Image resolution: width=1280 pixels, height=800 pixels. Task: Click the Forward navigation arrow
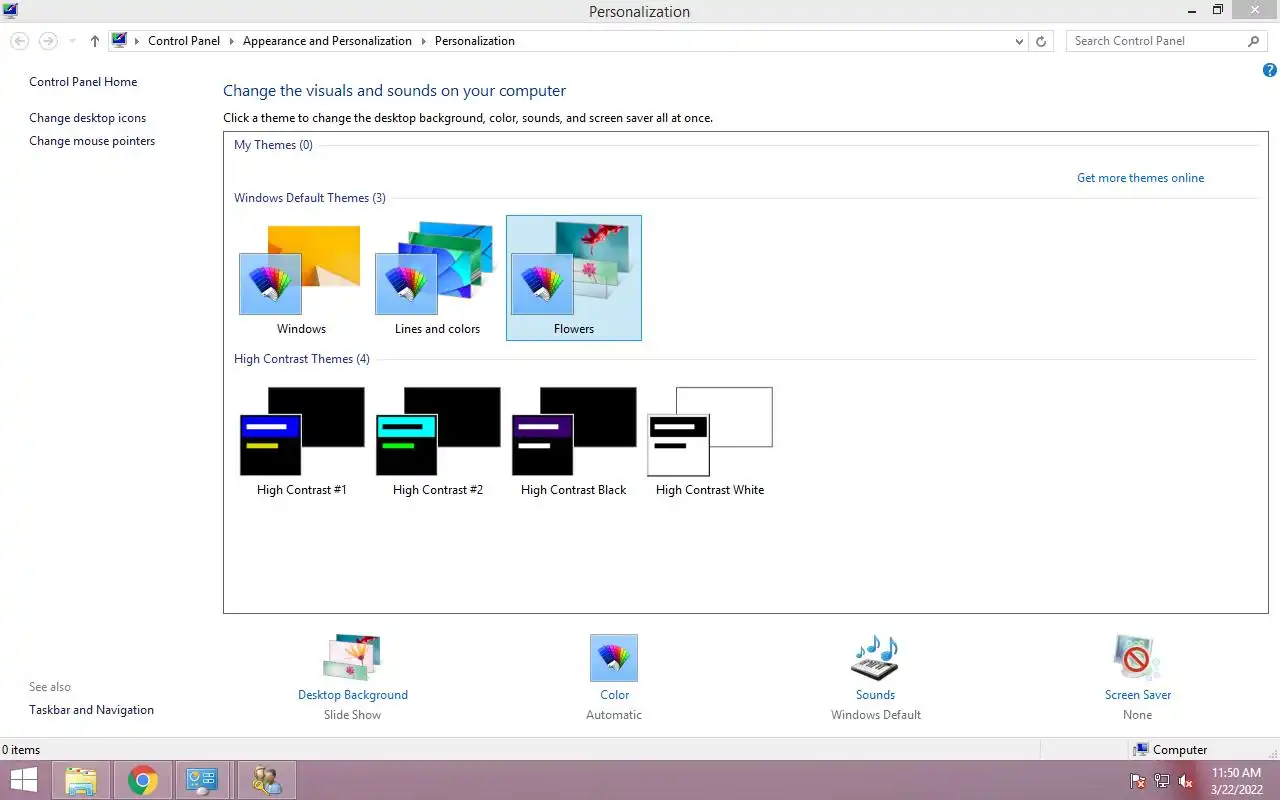click(47, 41)
